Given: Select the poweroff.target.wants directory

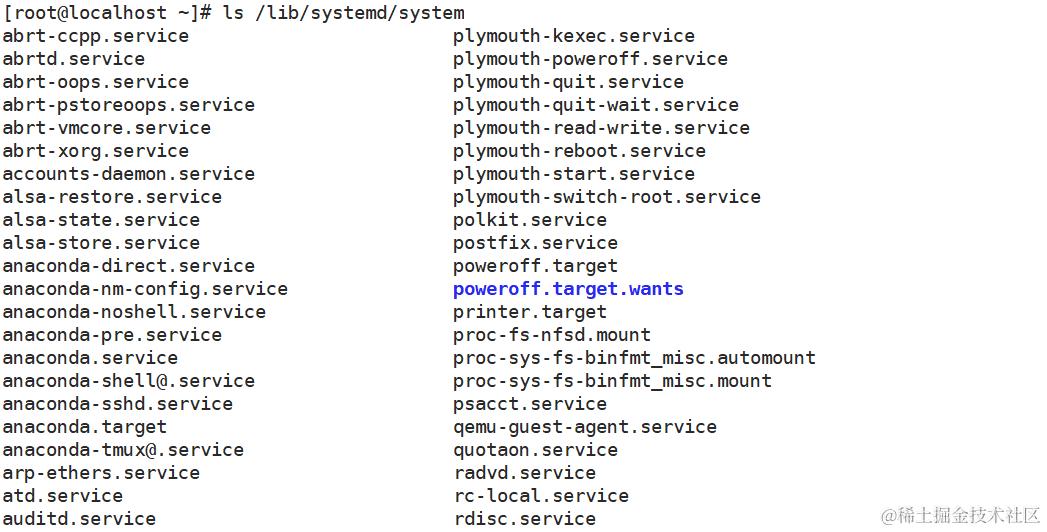Looking at the screenshot, I should [x=567, y=289].
